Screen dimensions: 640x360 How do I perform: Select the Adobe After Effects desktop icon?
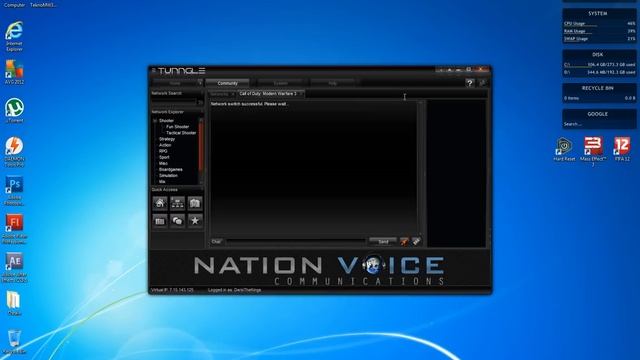14,267
